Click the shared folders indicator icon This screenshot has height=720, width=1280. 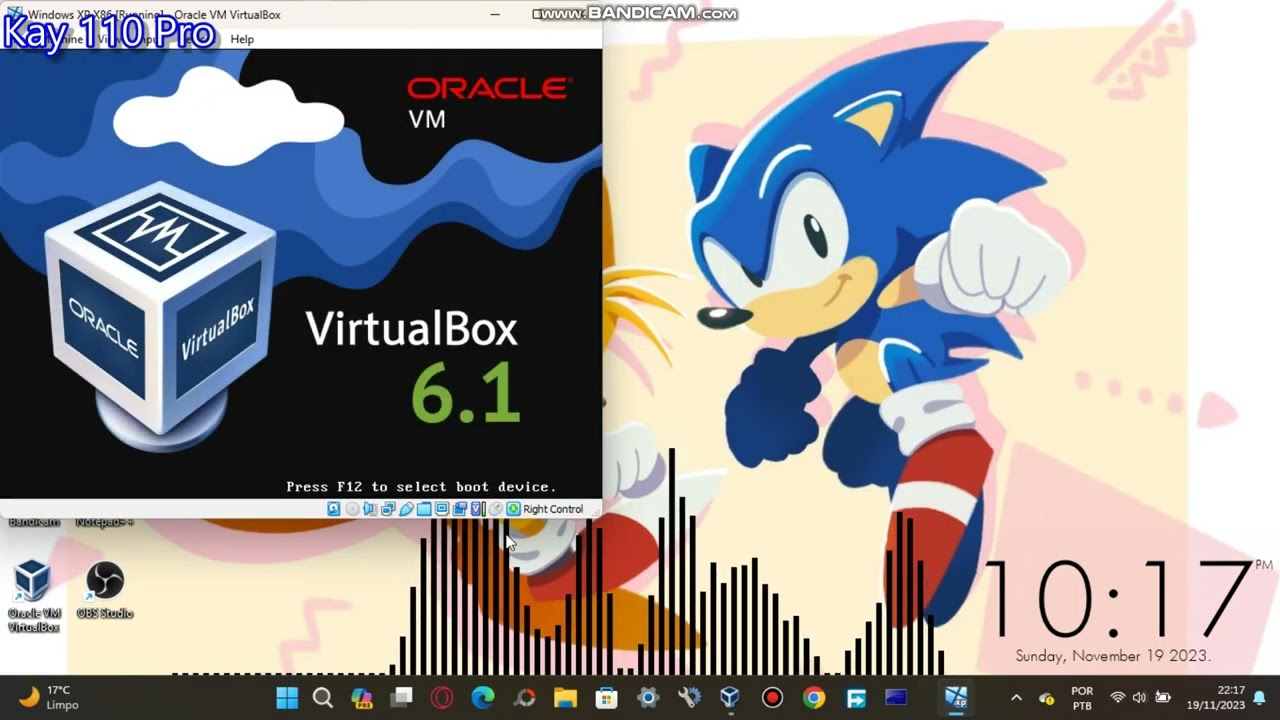(424, 509)
